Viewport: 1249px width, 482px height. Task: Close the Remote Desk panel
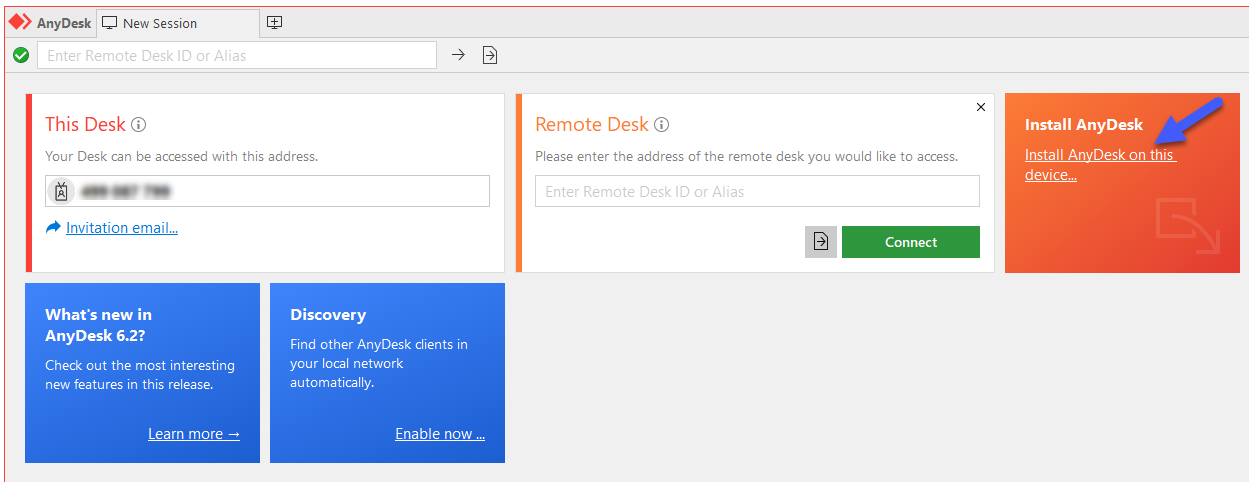(x=980, y=107)
